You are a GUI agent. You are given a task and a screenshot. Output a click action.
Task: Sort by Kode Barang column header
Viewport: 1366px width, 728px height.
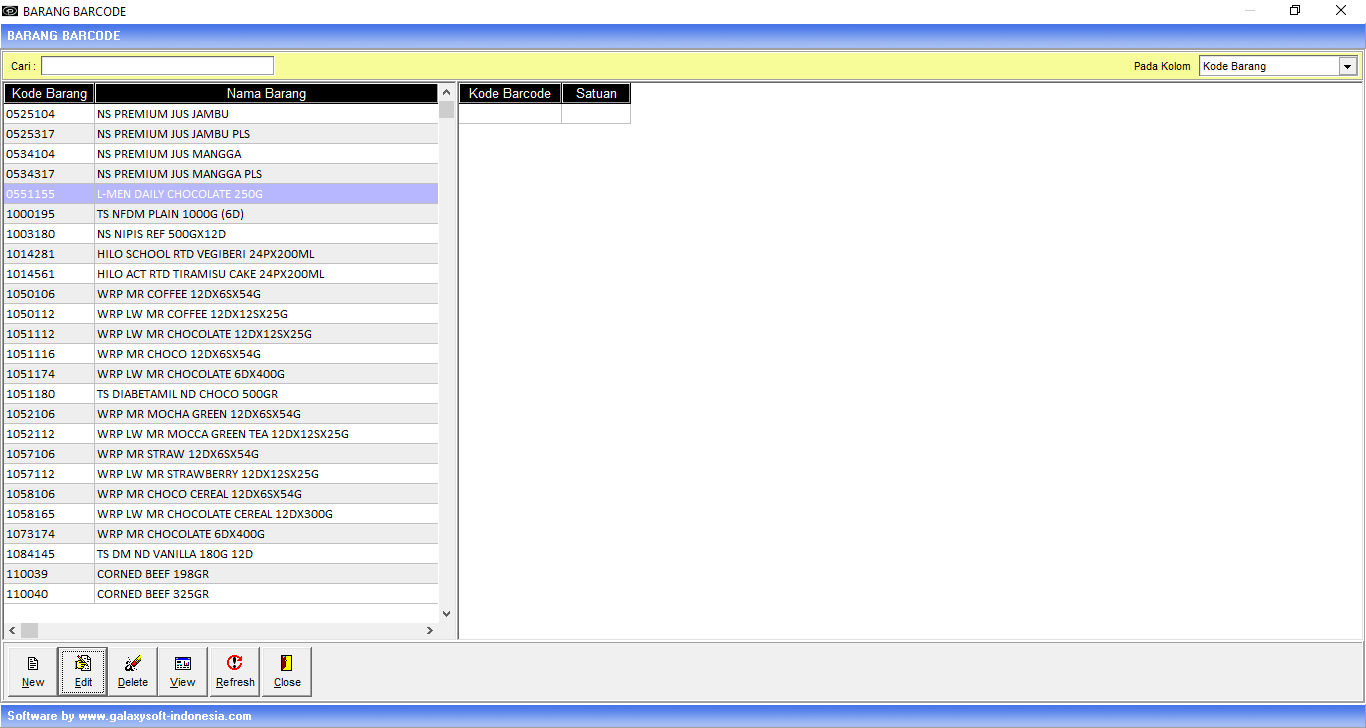point(49,93)
